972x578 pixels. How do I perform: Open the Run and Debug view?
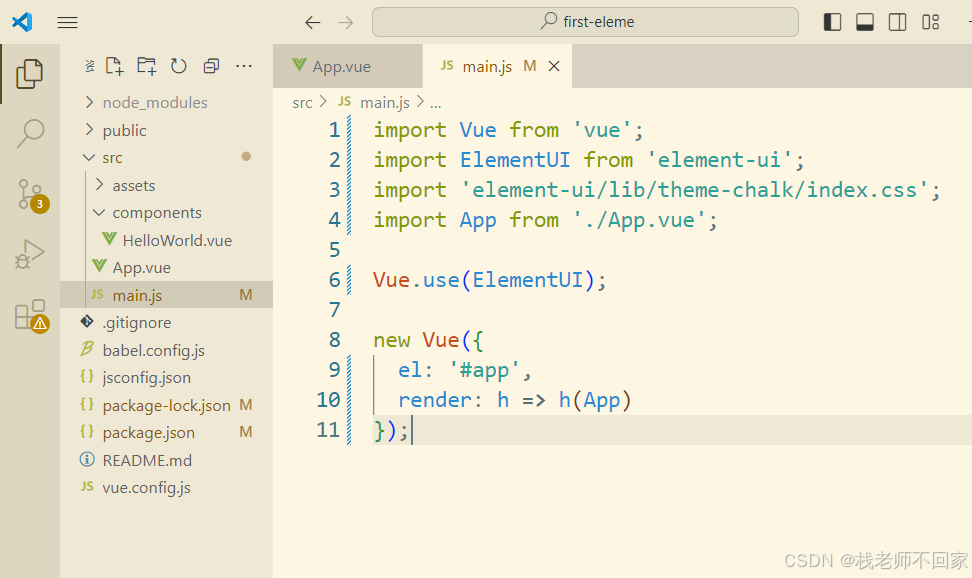(29, 254)
